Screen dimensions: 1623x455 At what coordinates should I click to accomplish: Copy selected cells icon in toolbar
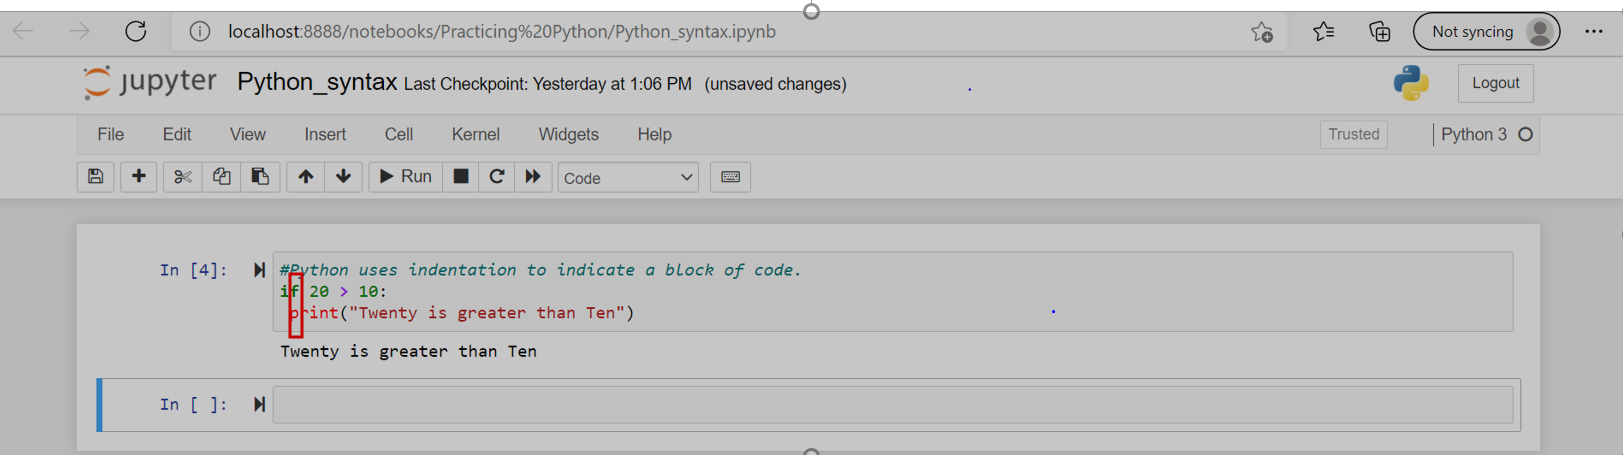[221, 177]
